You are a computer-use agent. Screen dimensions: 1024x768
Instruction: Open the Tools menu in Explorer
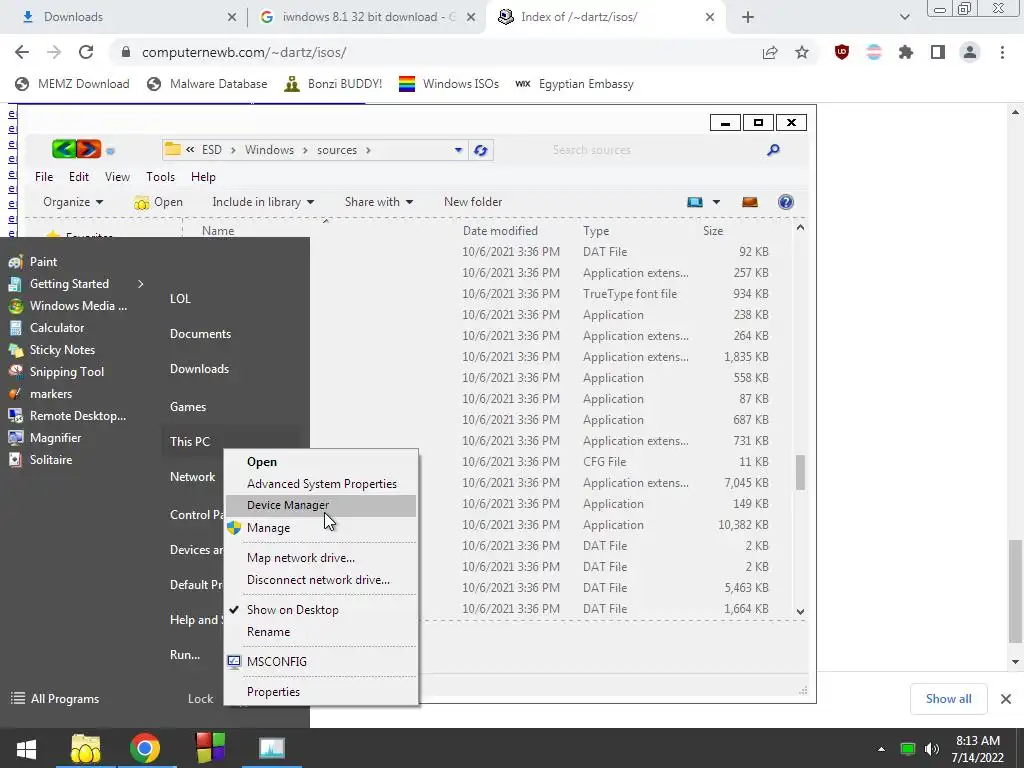click(x=160, y=177)
